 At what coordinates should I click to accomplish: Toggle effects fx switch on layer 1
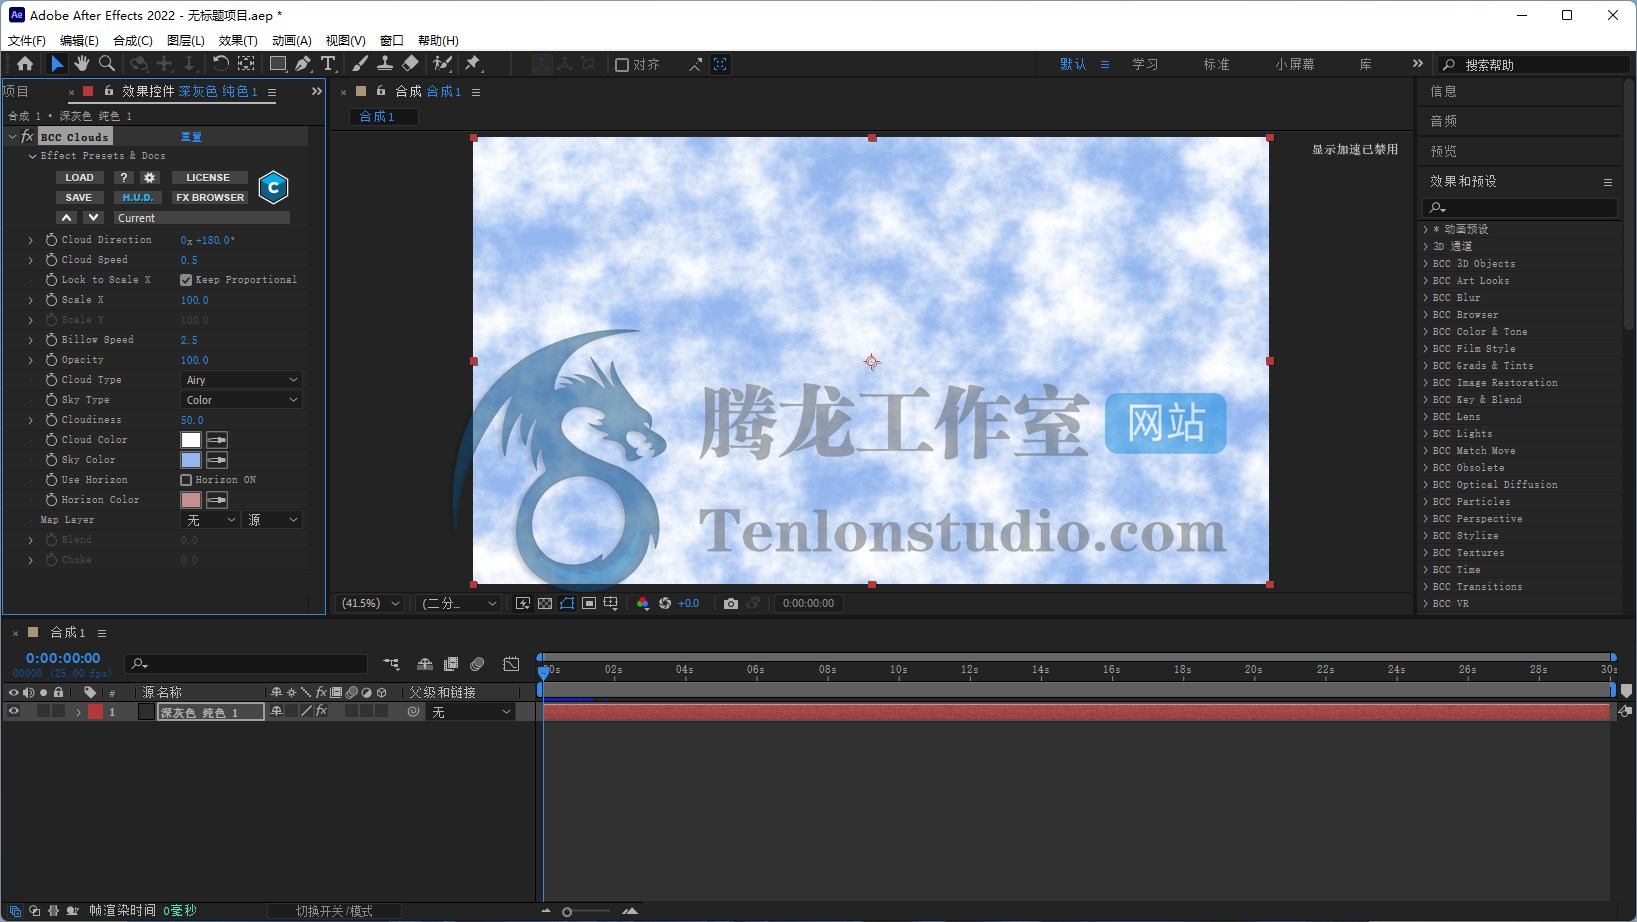(x=321, y=711)
